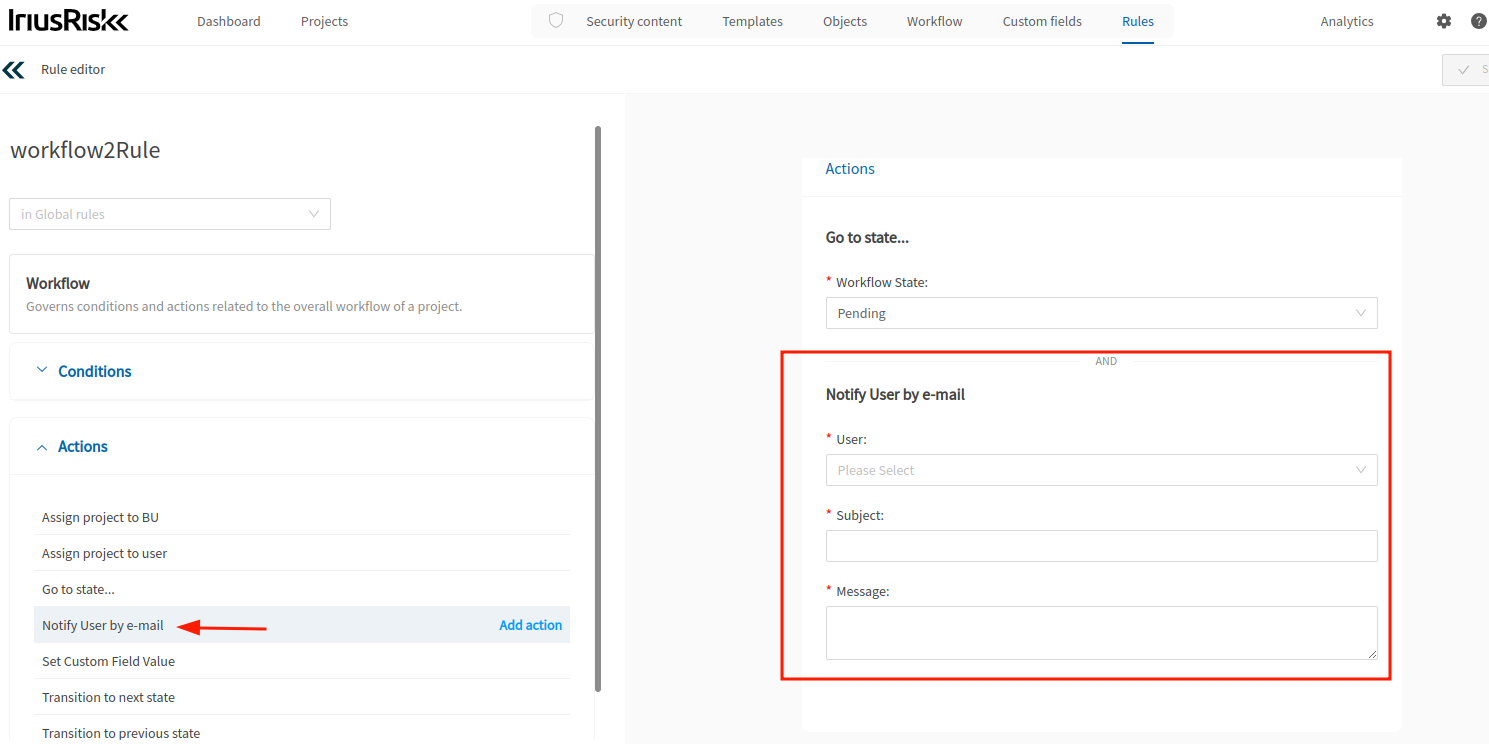
Task: Click the IriusRisk logo
Action: point(68,21)
